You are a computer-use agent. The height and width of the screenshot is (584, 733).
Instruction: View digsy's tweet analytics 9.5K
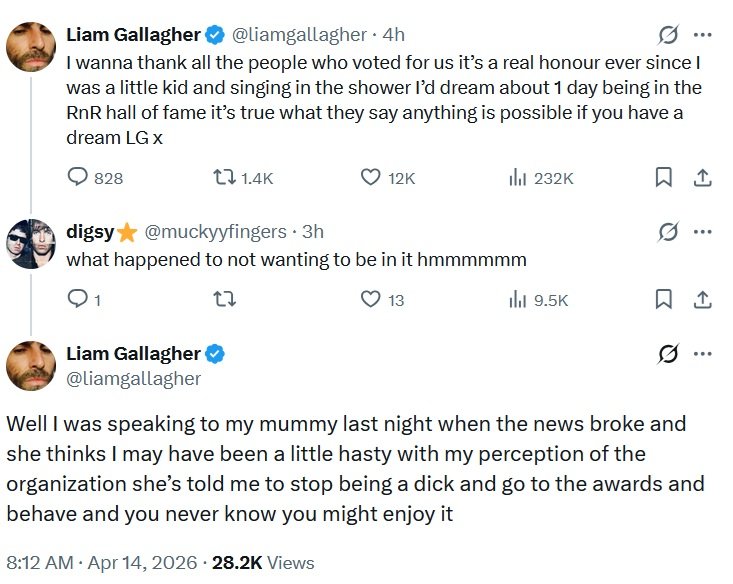tap(519, 298)
